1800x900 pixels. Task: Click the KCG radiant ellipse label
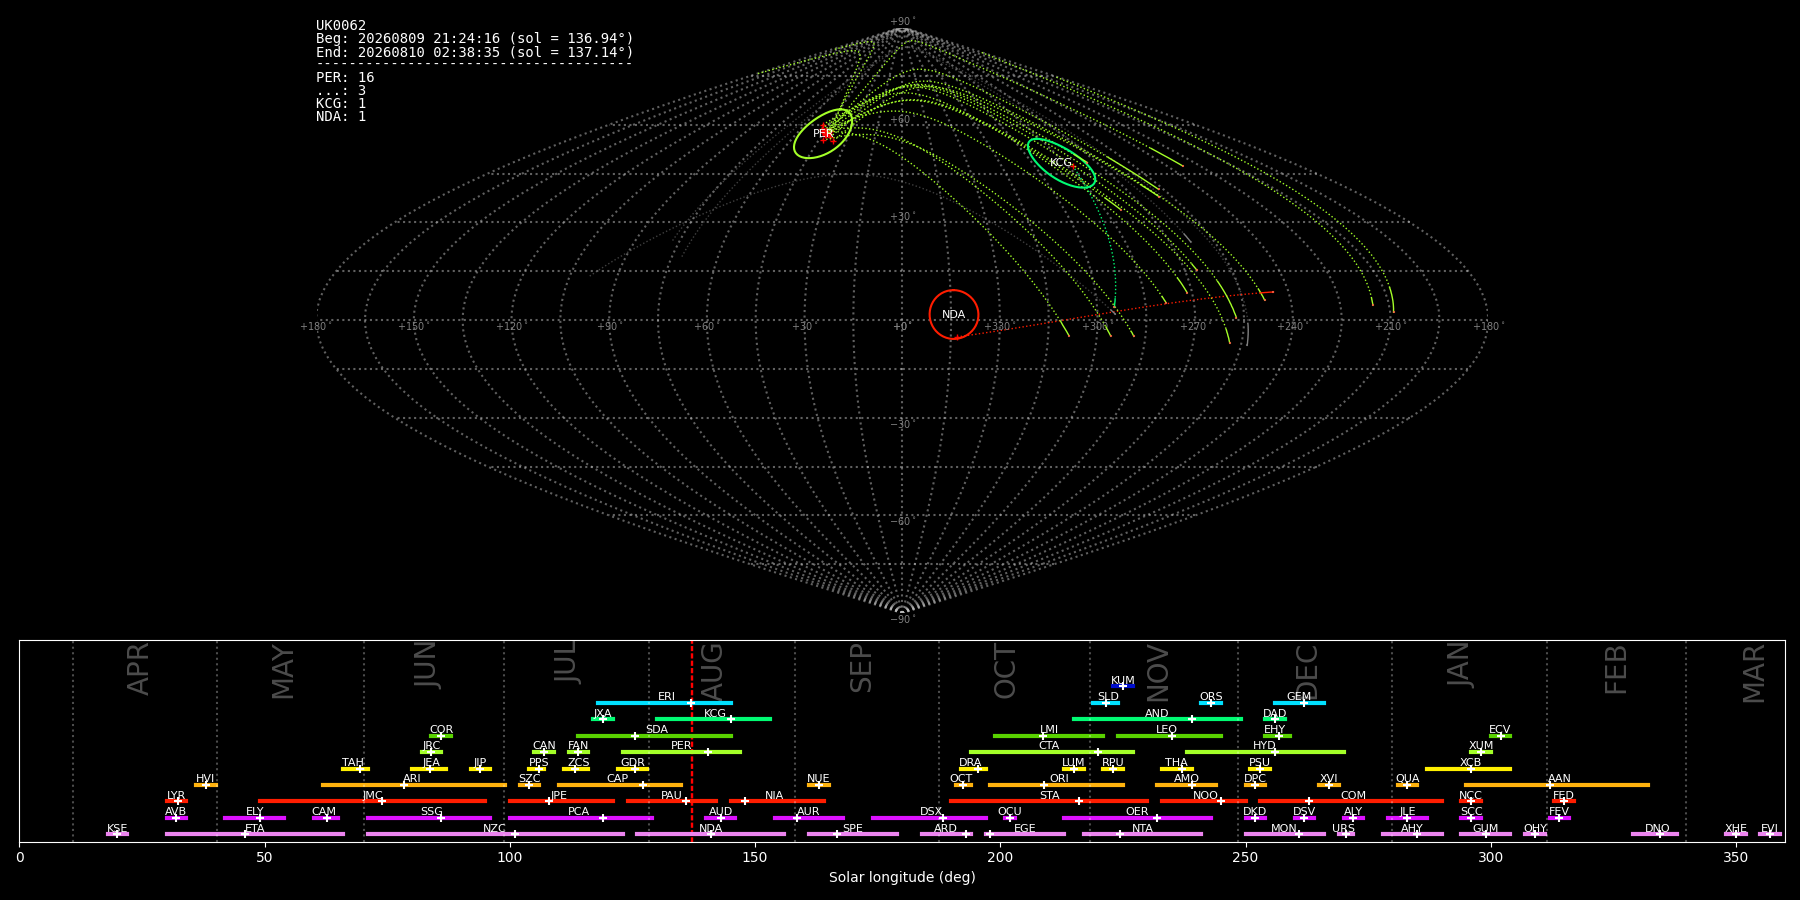coord(1060,163)
